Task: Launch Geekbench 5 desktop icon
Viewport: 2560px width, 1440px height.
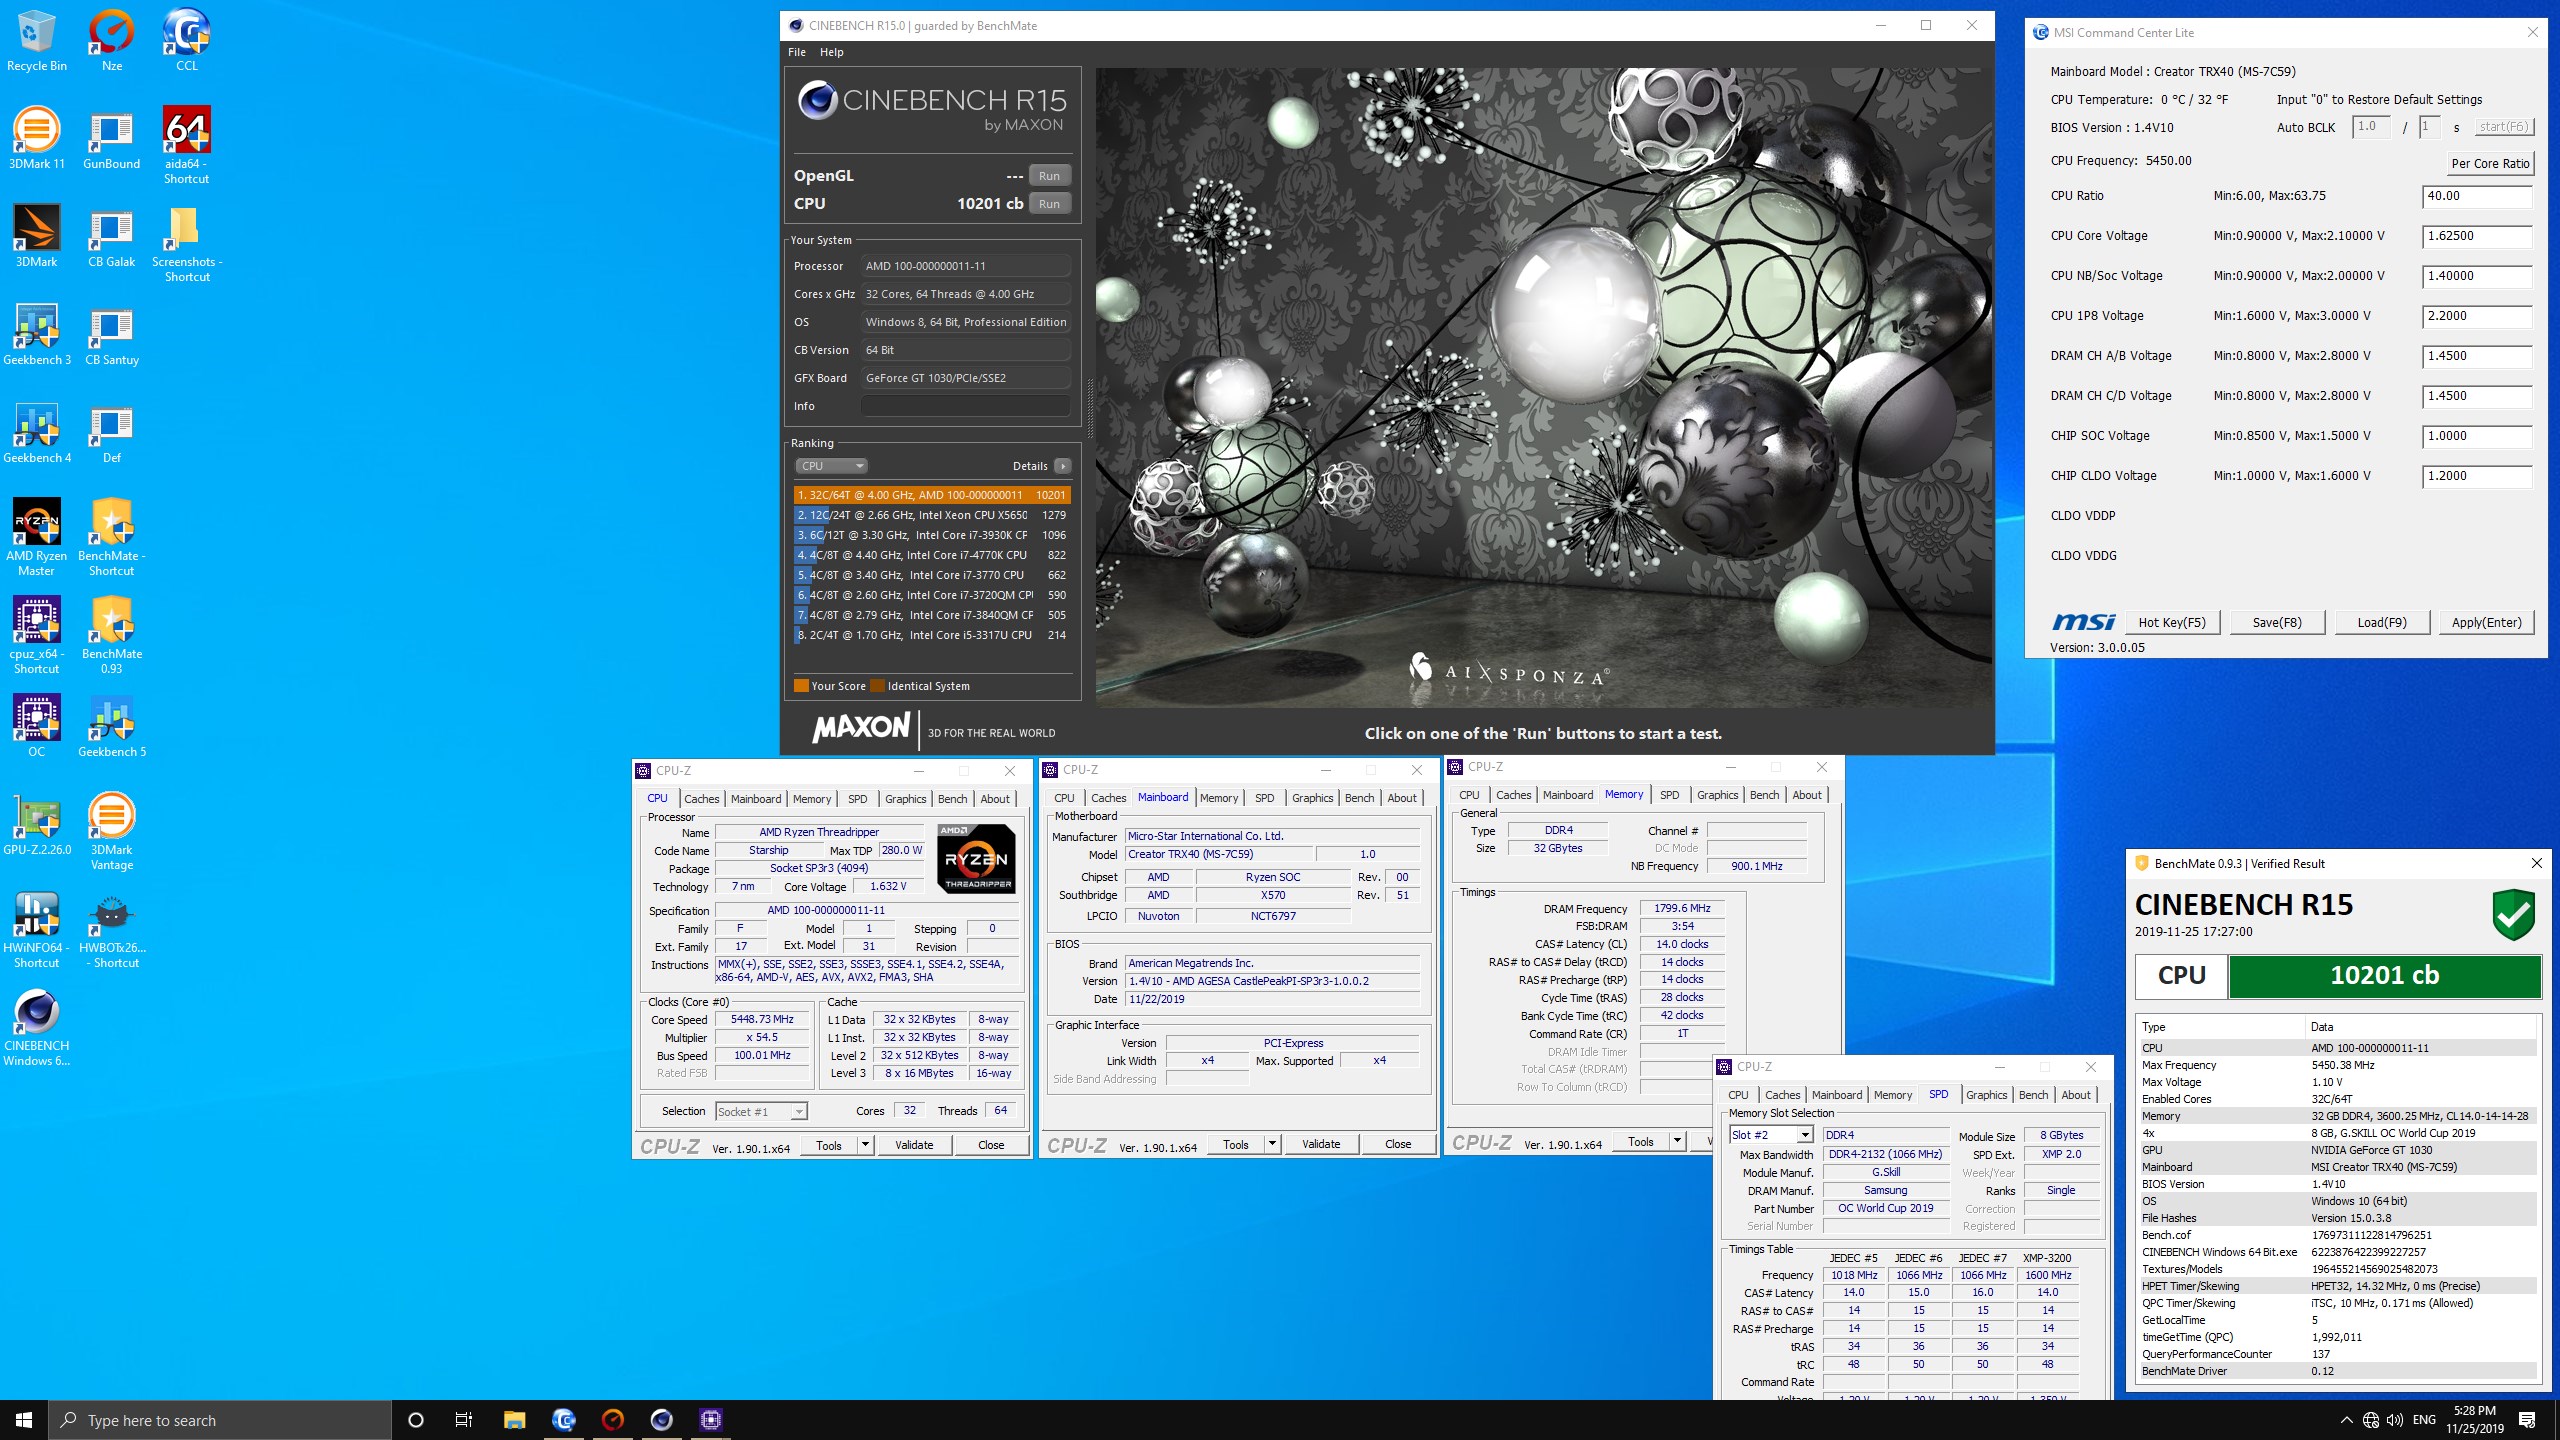Action: (x=112, y=726)
